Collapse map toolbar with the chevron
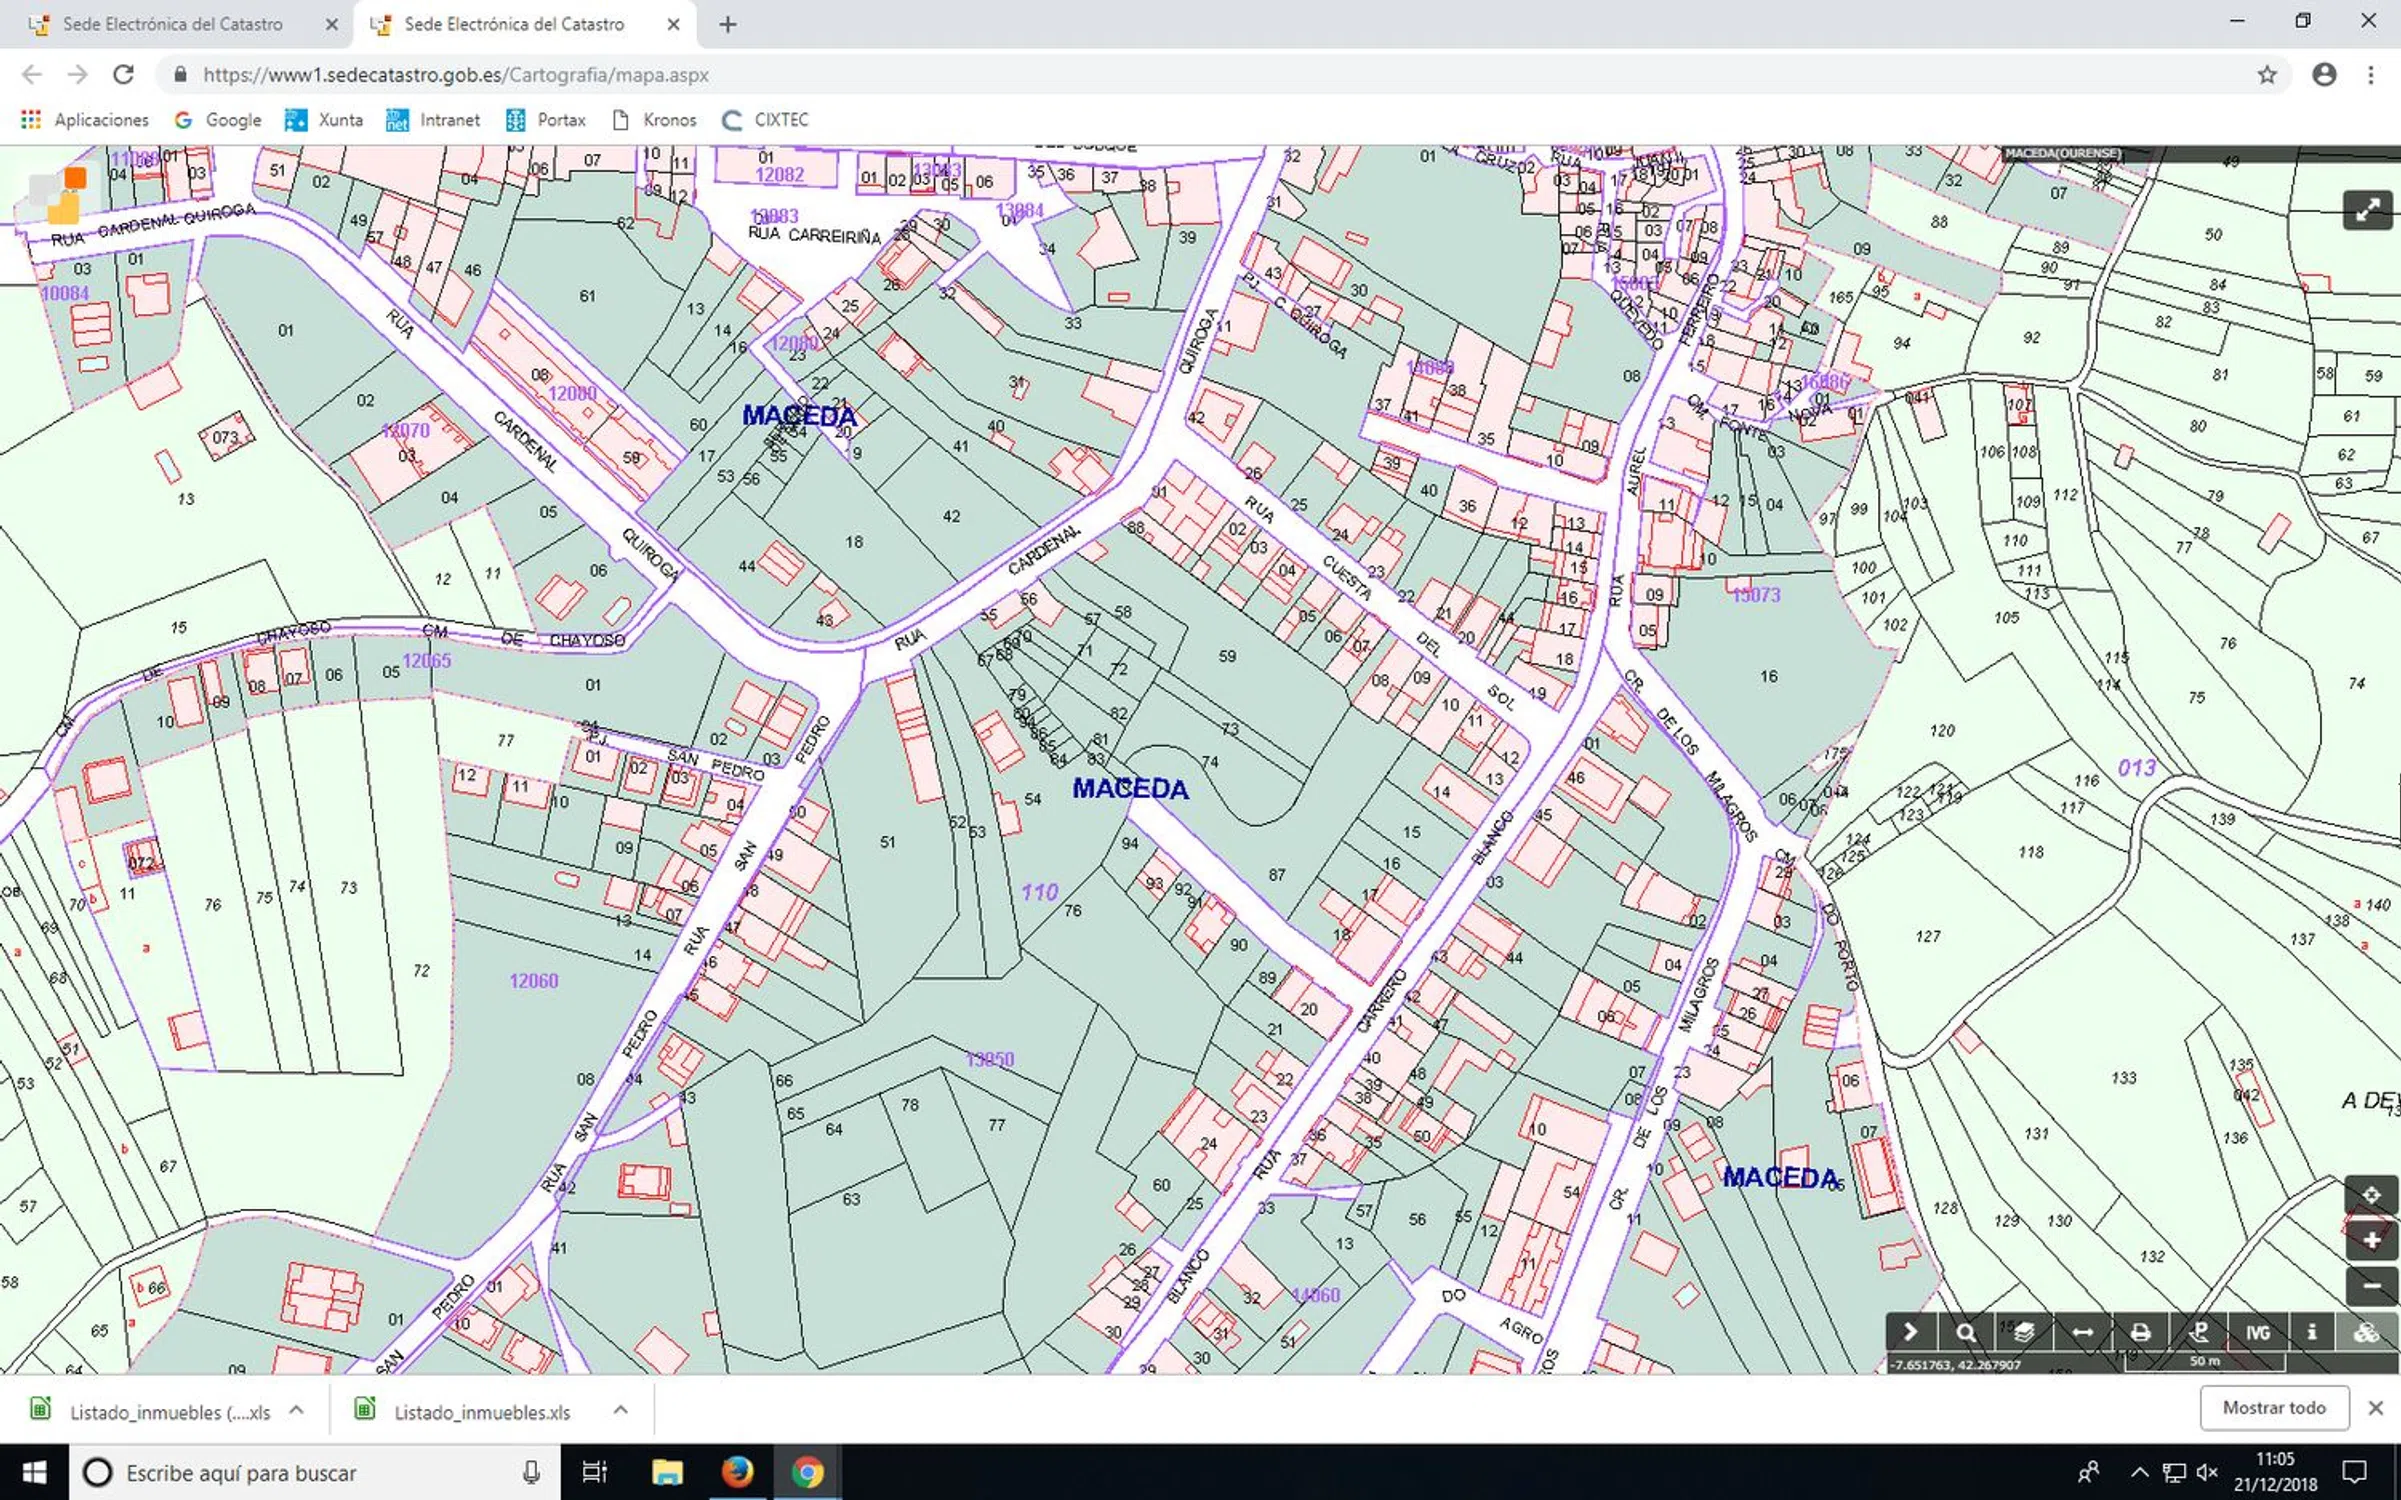 coord(1909,1332)
